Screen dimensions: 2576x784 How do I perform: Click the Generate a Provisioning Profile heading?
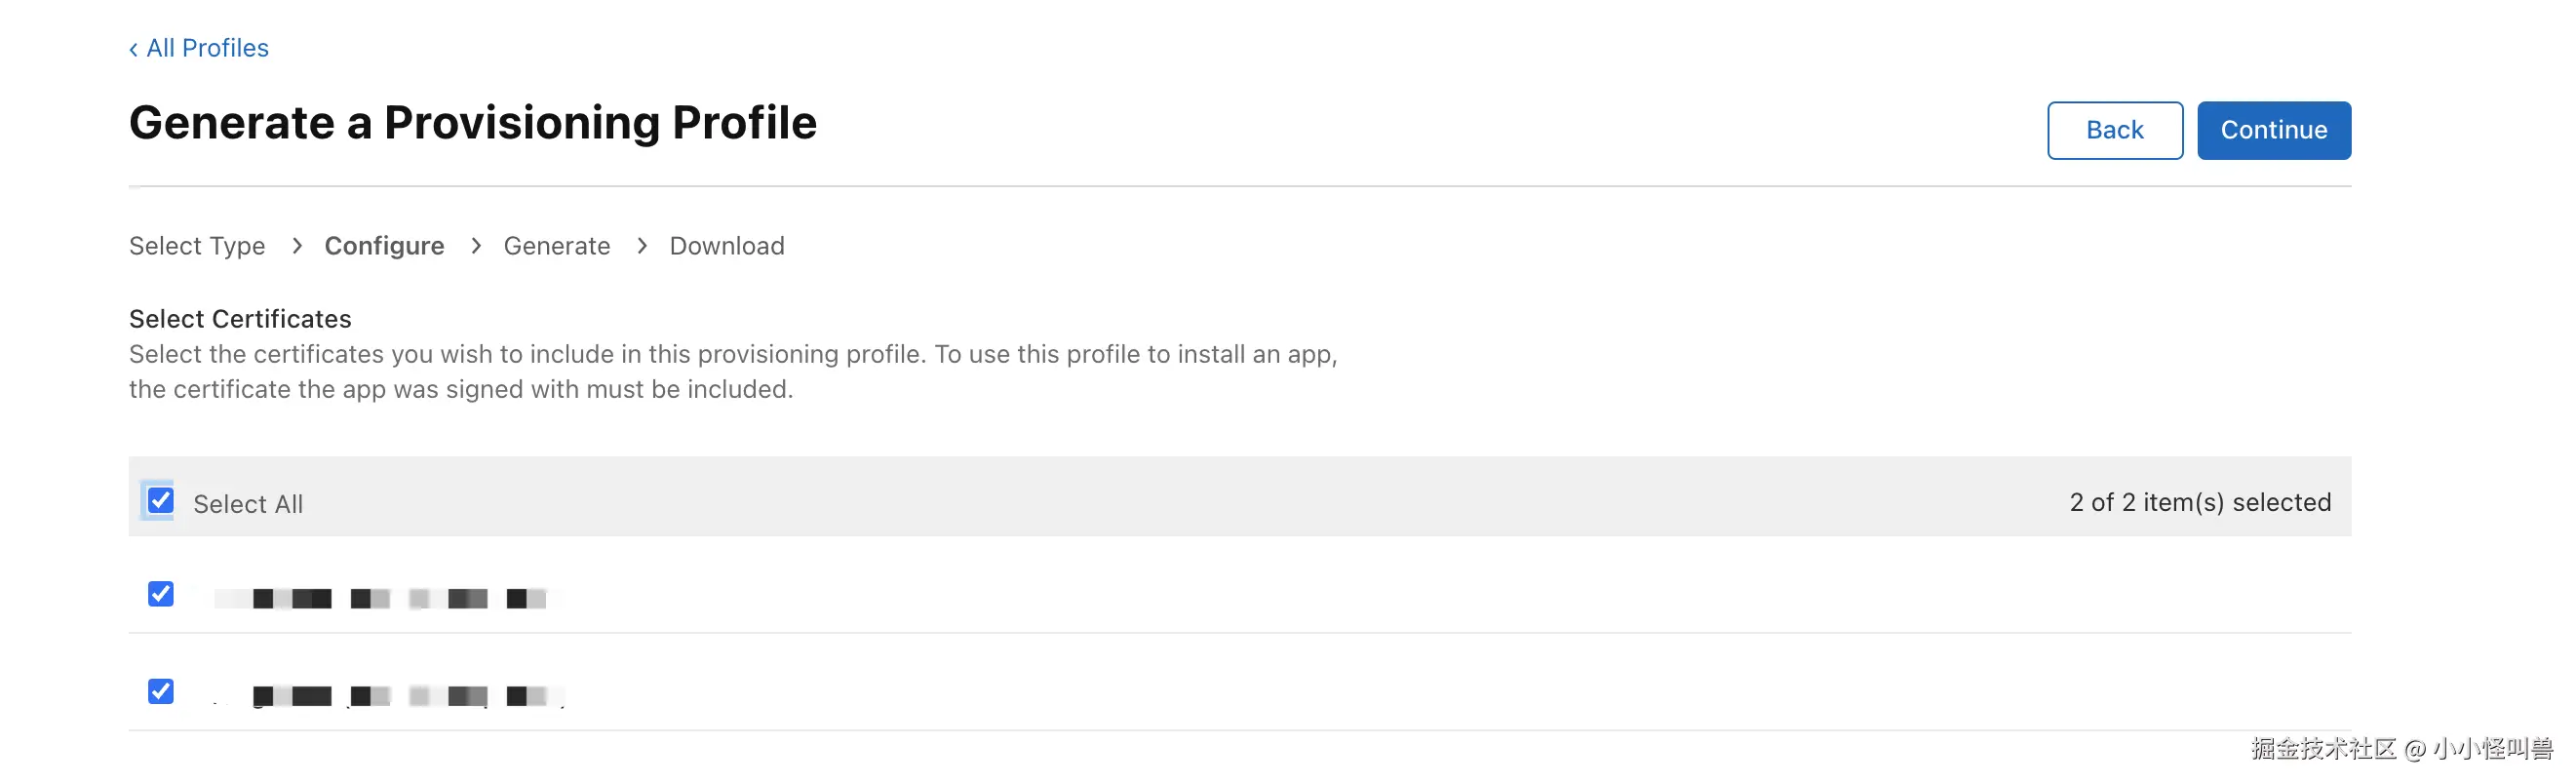tap(472, 123)
